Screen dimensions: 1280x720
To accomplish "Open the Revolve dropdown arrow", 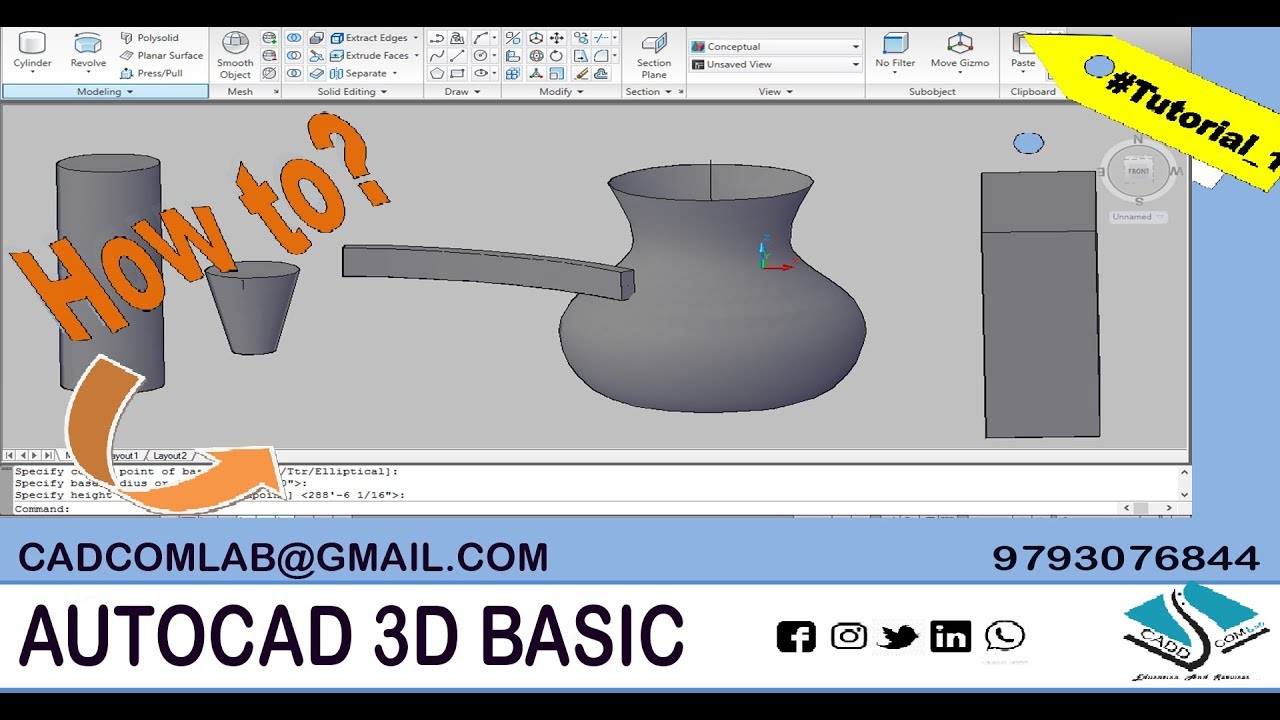I will coord(88,74).
